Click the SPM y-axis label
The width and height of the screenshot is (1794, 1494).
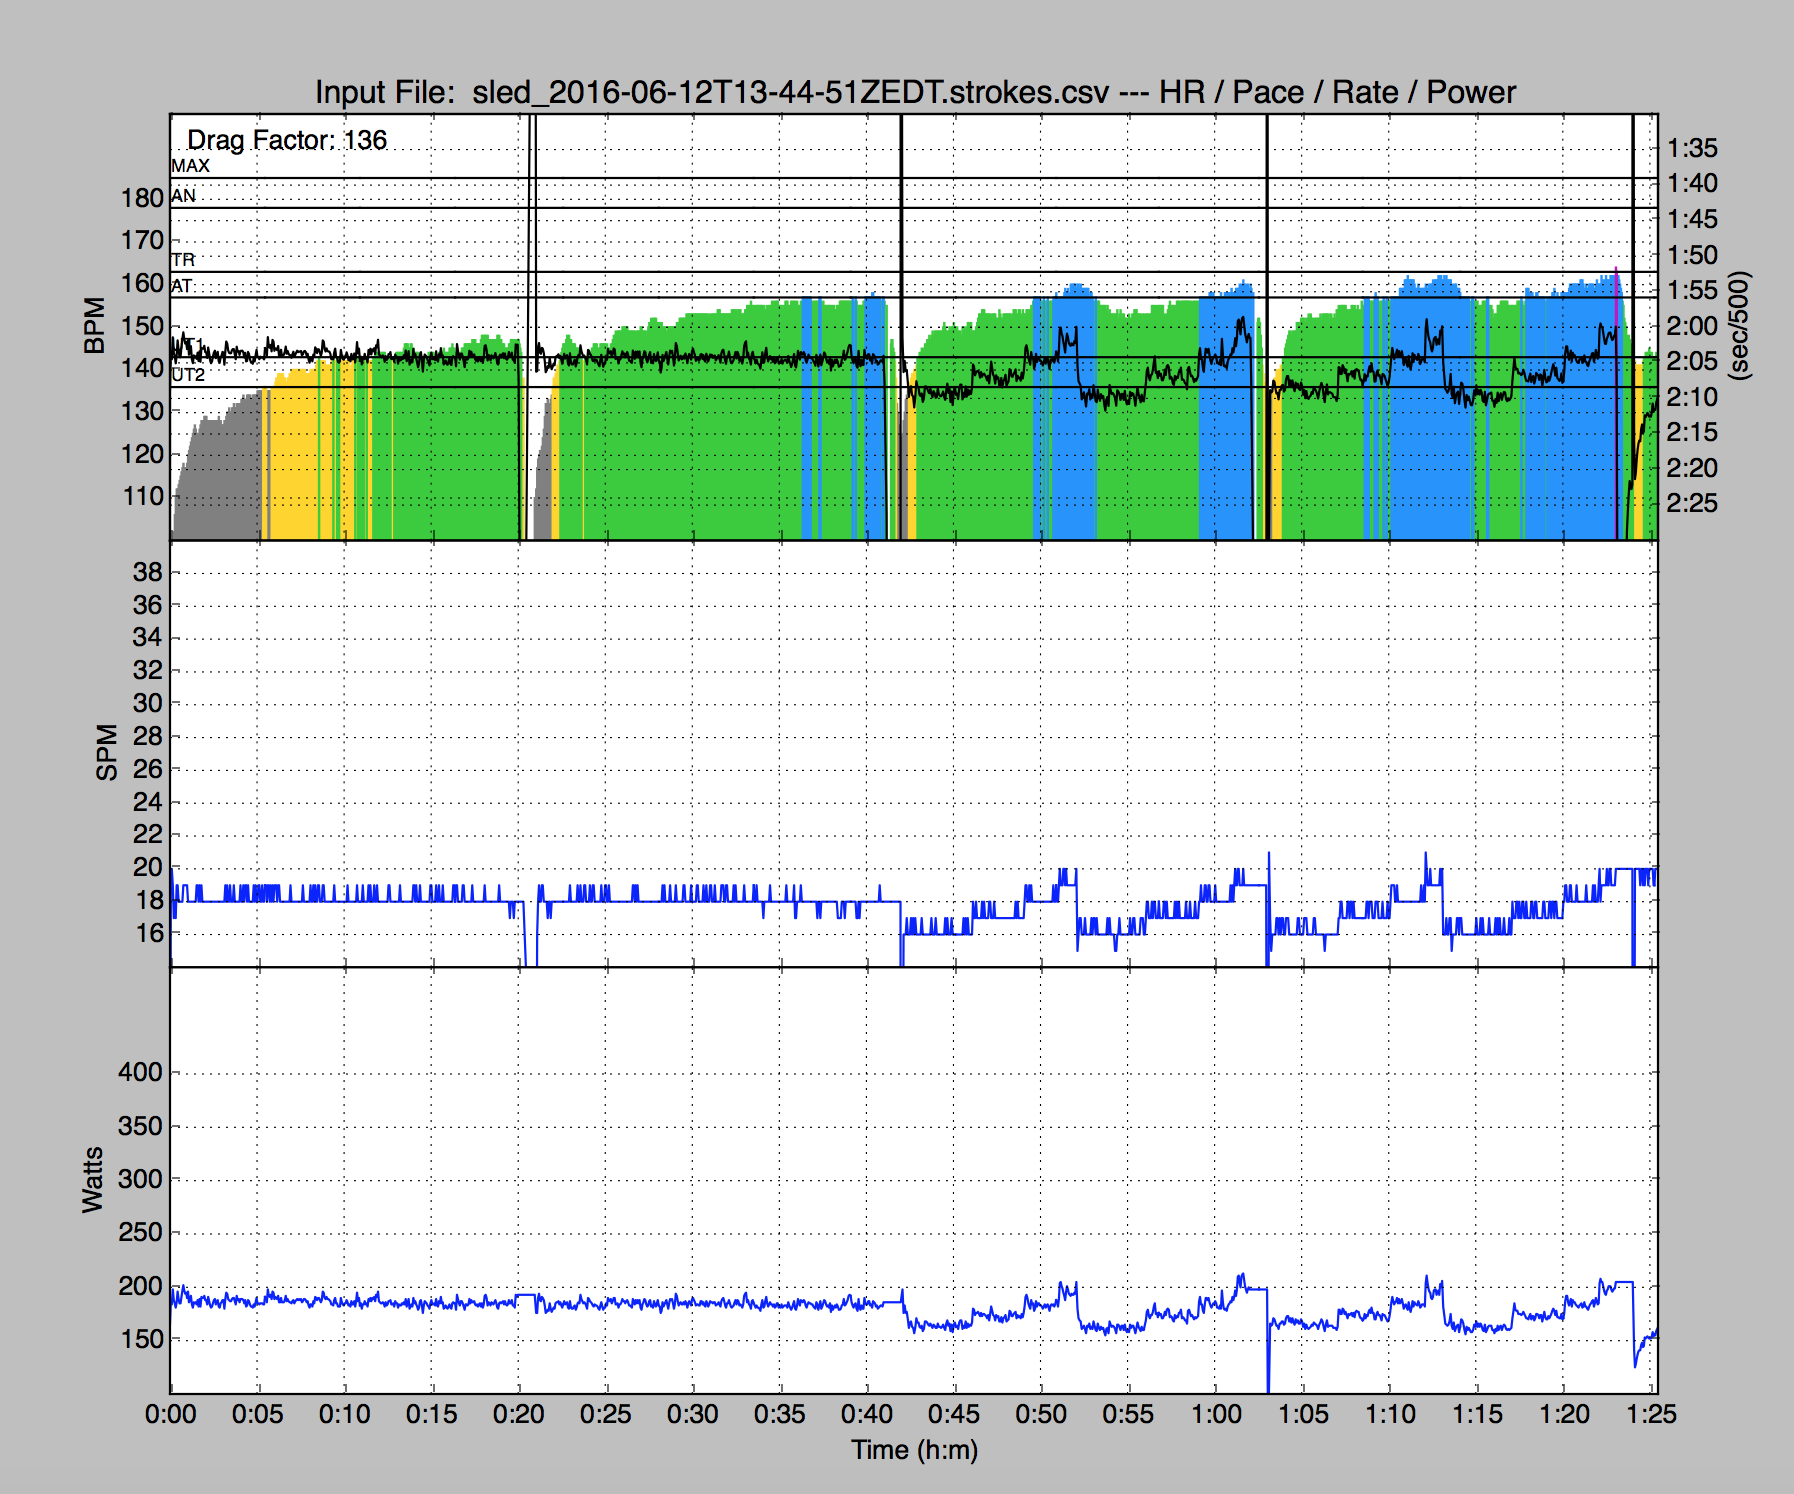(106, 752)
